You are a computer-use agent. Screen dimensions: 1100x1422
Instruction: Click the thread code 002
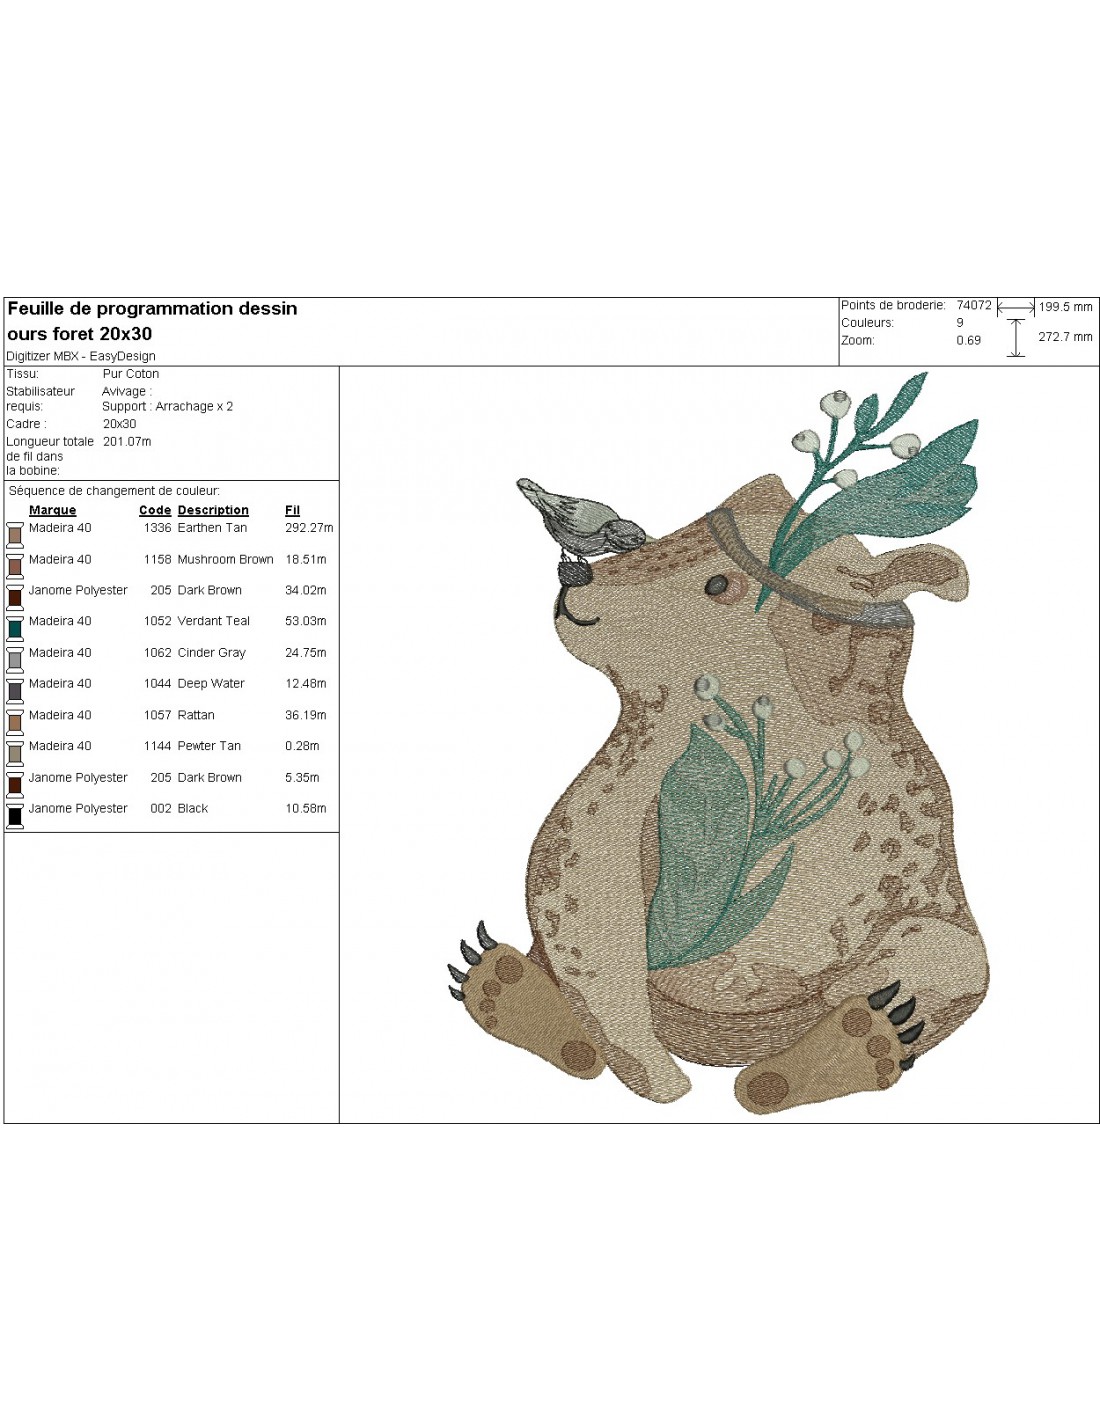point(160,809)
